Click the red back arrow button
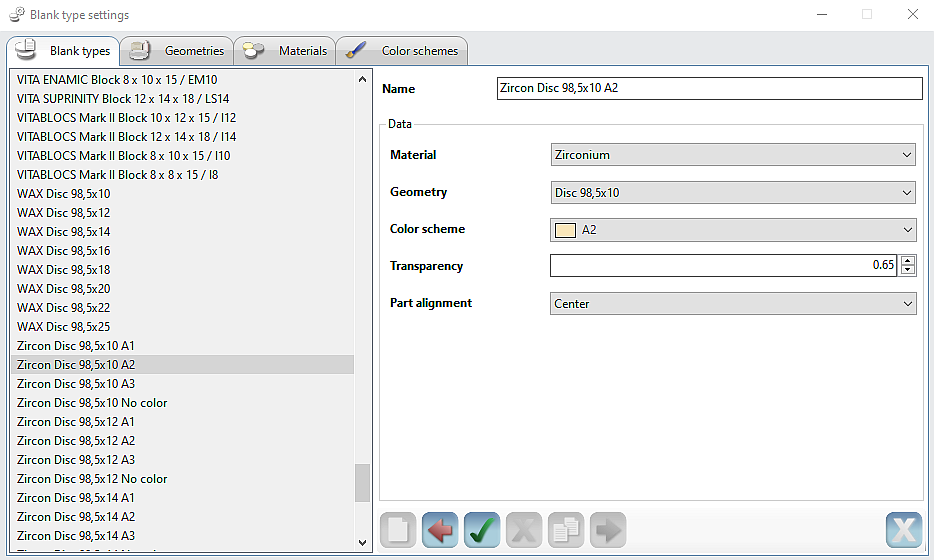This screenshot has width=934, height=560. coord(440,530)
